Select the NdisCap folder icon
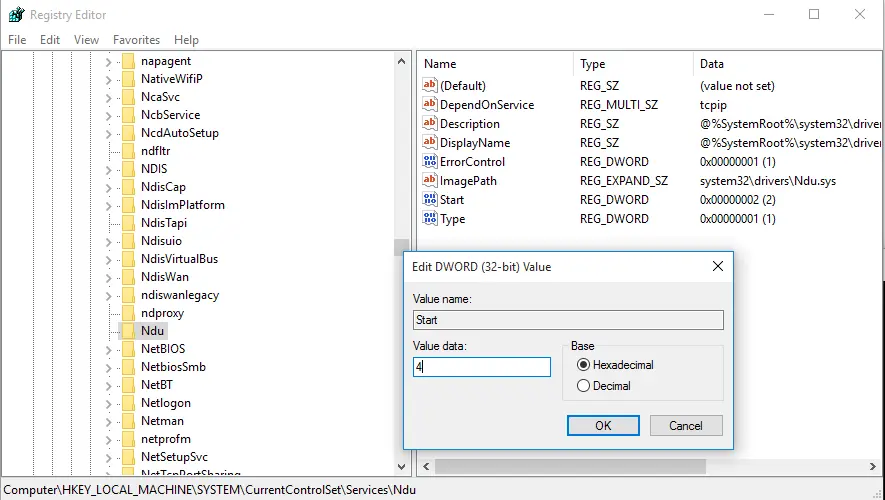This screenshot has height=500, width=885. (x=129, y=187)
